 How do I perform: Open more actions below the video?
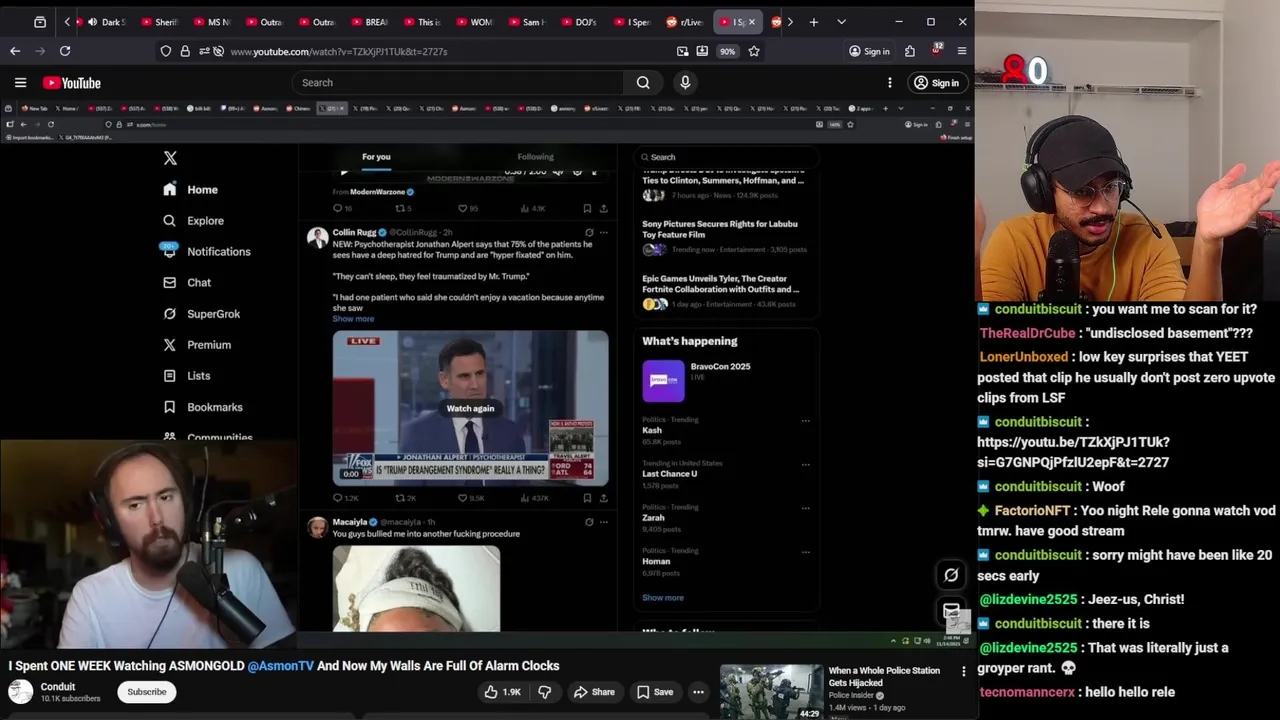point(698,692)
